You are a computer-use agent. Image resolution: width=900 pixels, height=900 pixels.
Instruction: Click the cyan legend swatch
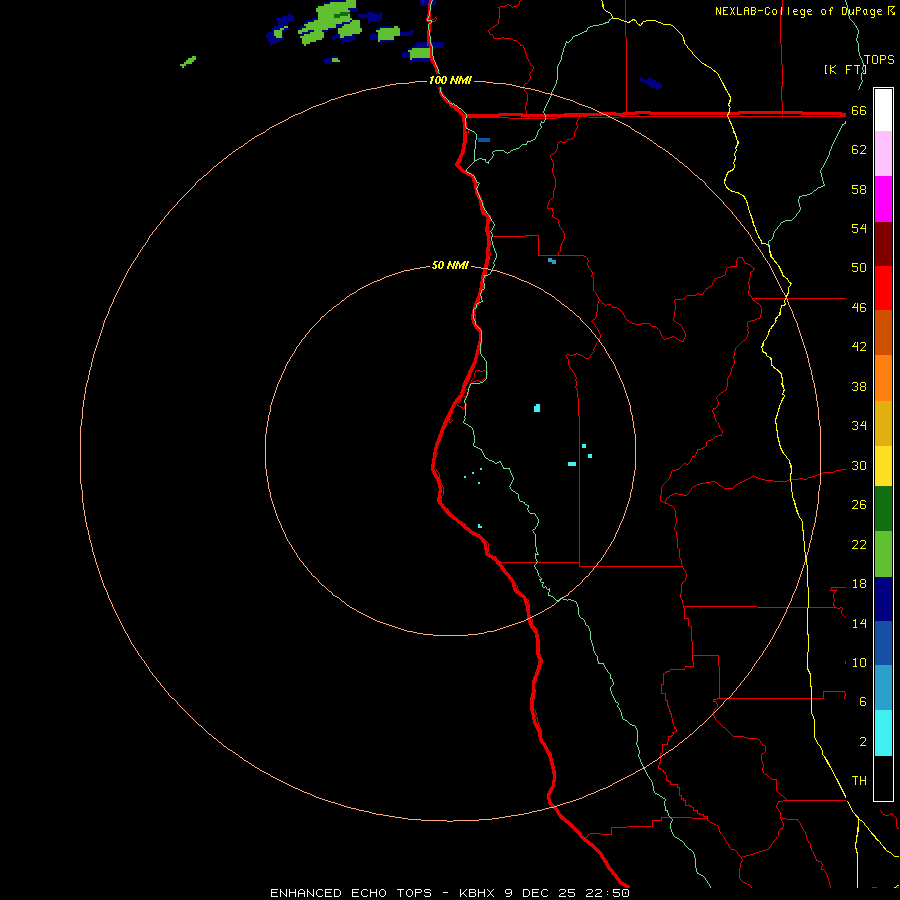(x=883, y=733)
